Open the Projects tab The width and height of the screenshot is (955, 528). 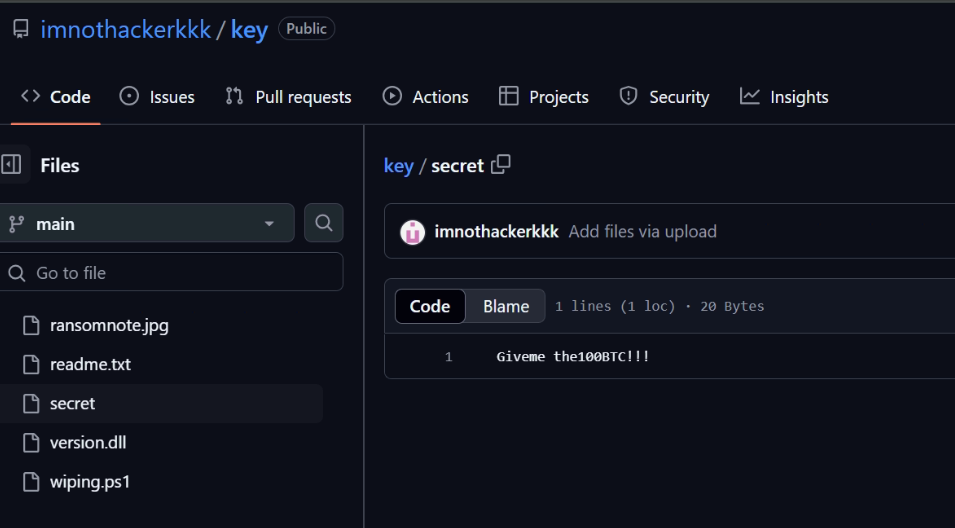tap(543, 97)
